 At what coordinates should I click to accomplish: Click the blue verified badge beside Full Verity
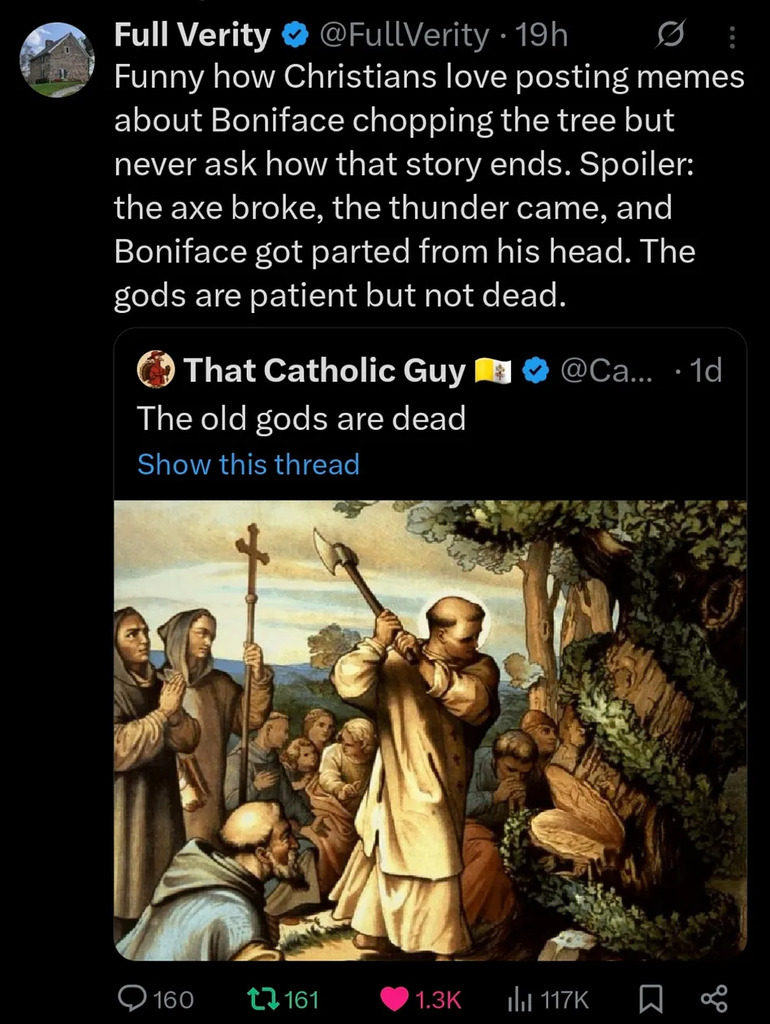pyautogui.click(x=294, y=37)
